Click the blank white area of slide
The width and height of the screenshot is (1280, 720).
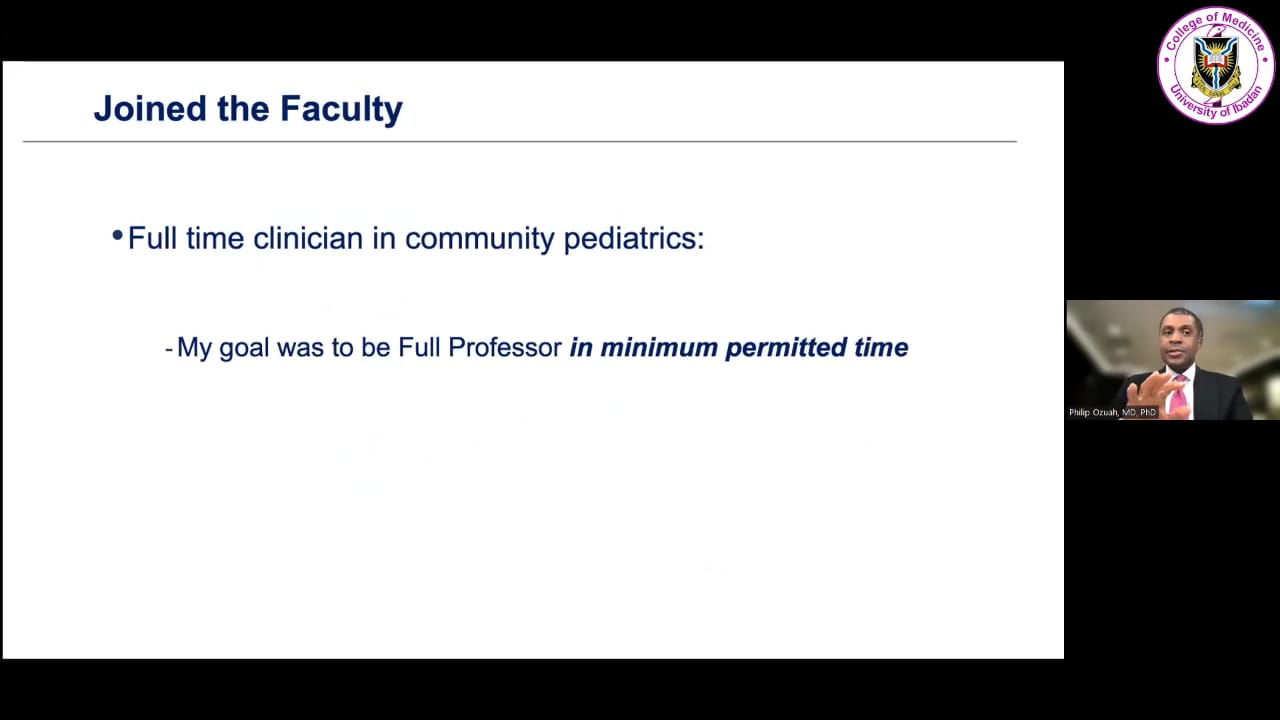tap(530, 520)
